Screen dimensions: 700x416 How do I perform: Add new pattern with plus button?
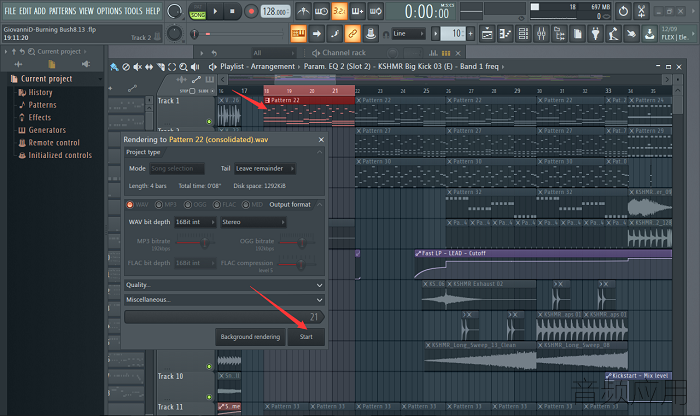470,33
